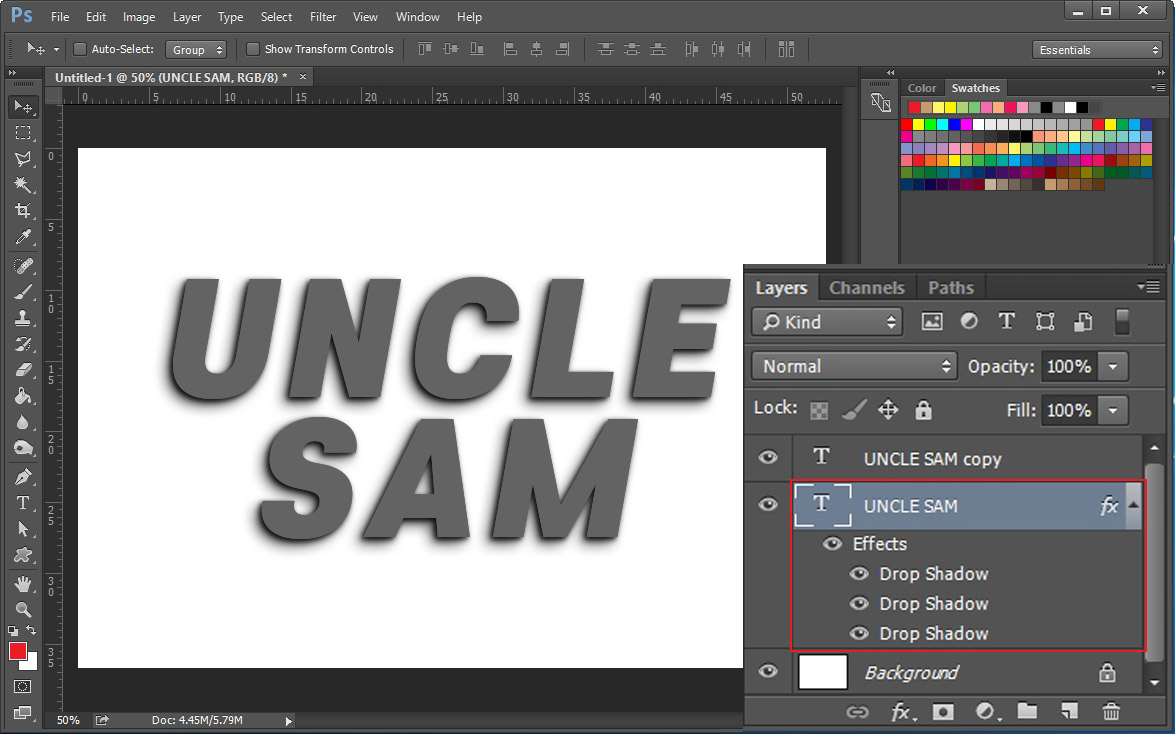This screenshot has width=1175, height=734.
Task: Filter layers by type layers
Action: pos(1006,322)
